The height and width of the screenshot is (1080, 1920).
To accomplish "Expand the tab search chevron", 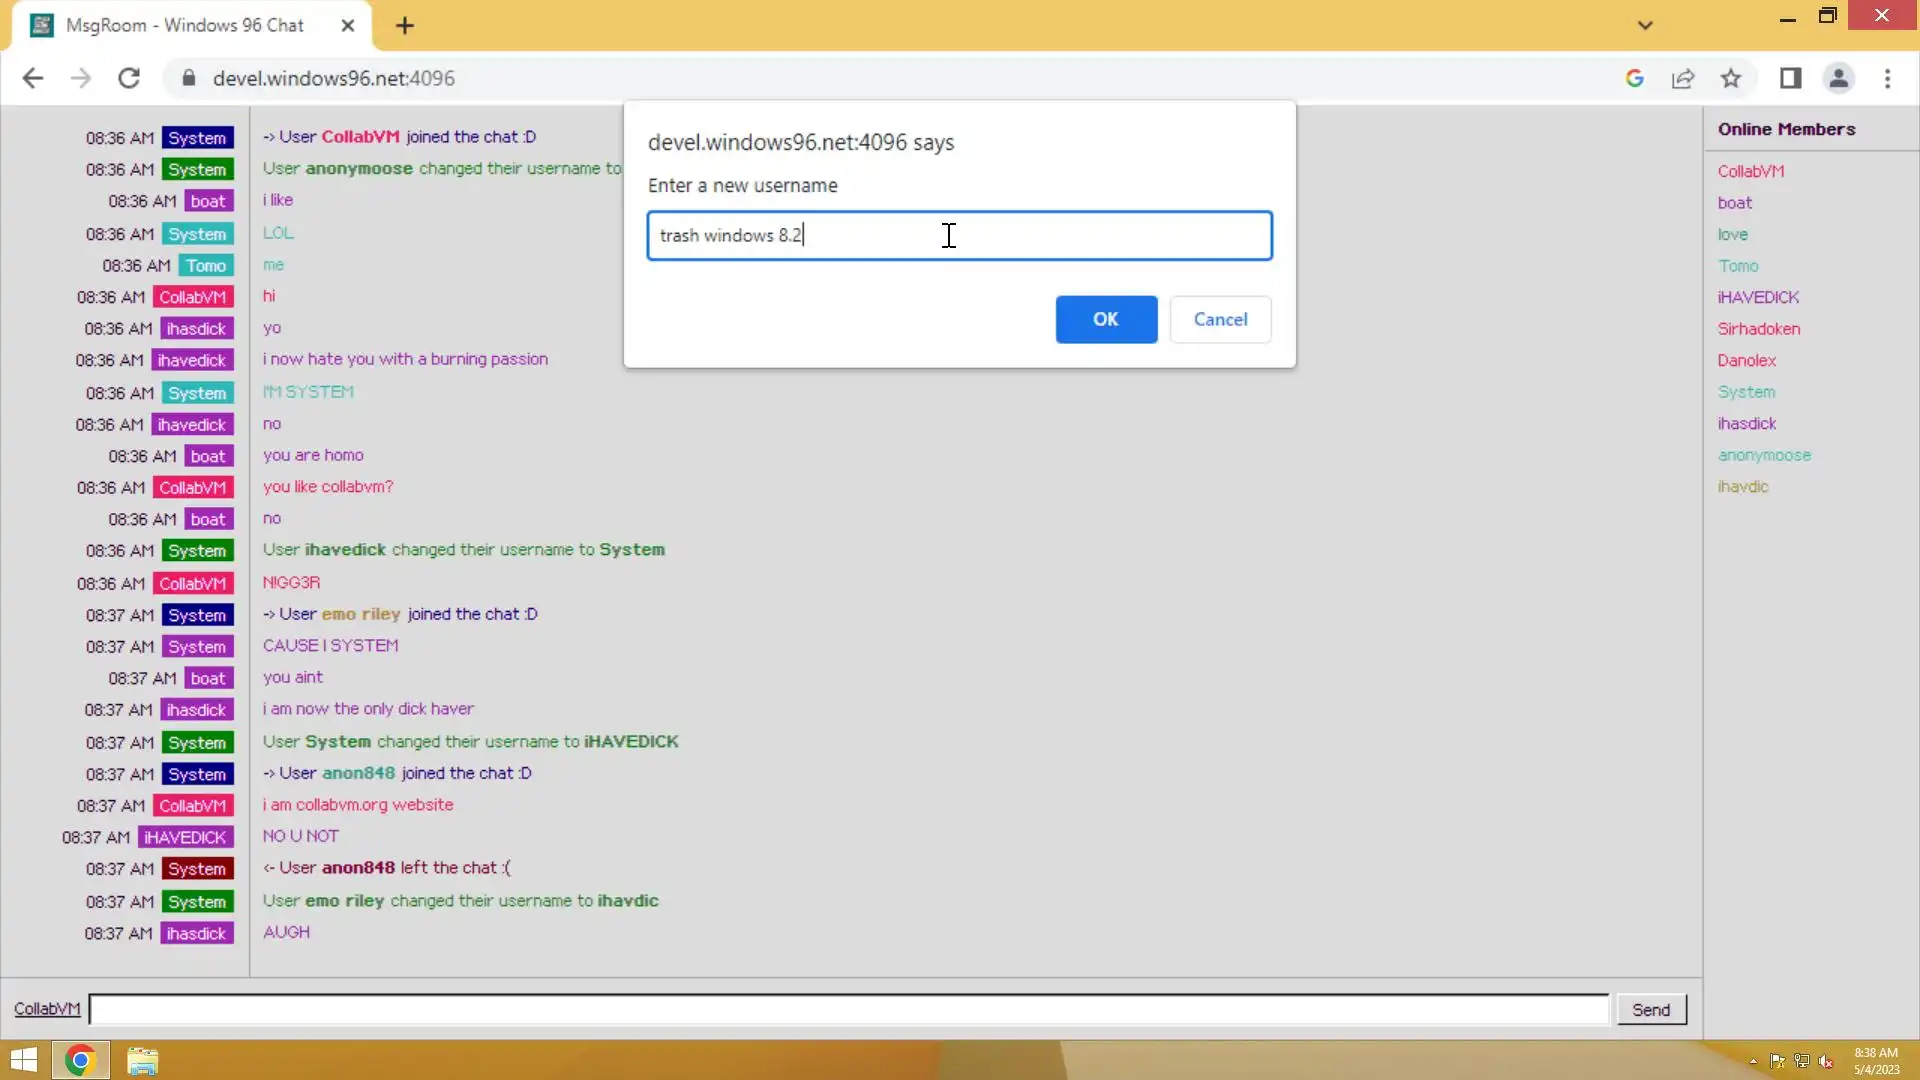I will click(1645, 25).
